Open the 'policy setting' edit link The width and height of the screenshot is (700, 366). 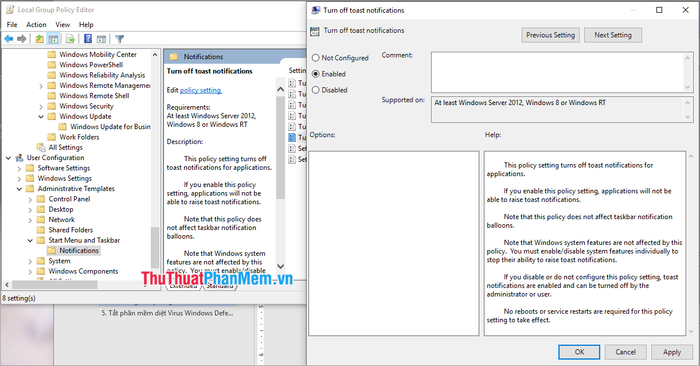click(x=200, y=90)
